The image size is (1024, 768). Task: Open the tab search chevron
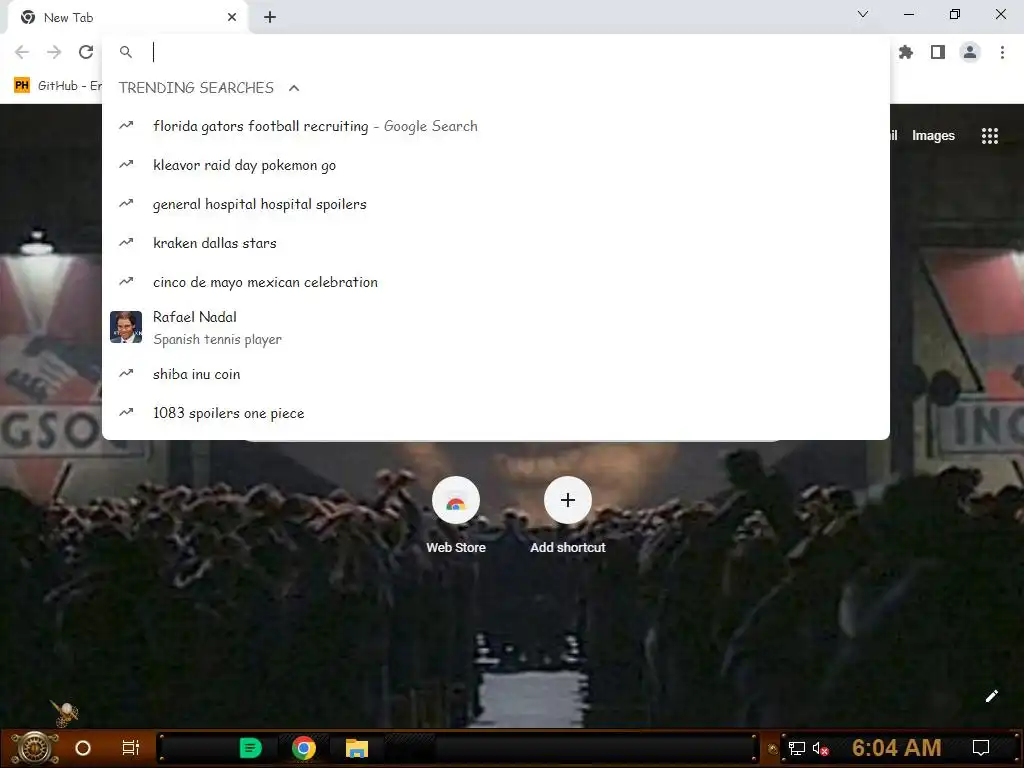[x=863, y=14]
